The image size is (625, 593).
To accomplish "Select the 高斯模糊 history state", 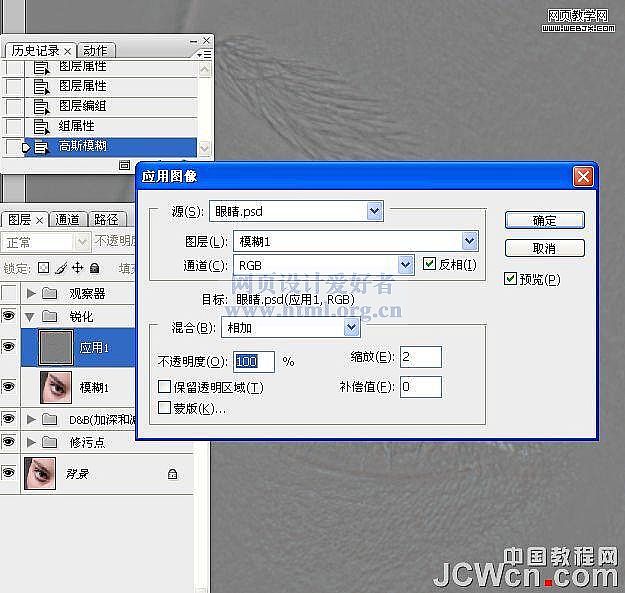I will point(110,147).
